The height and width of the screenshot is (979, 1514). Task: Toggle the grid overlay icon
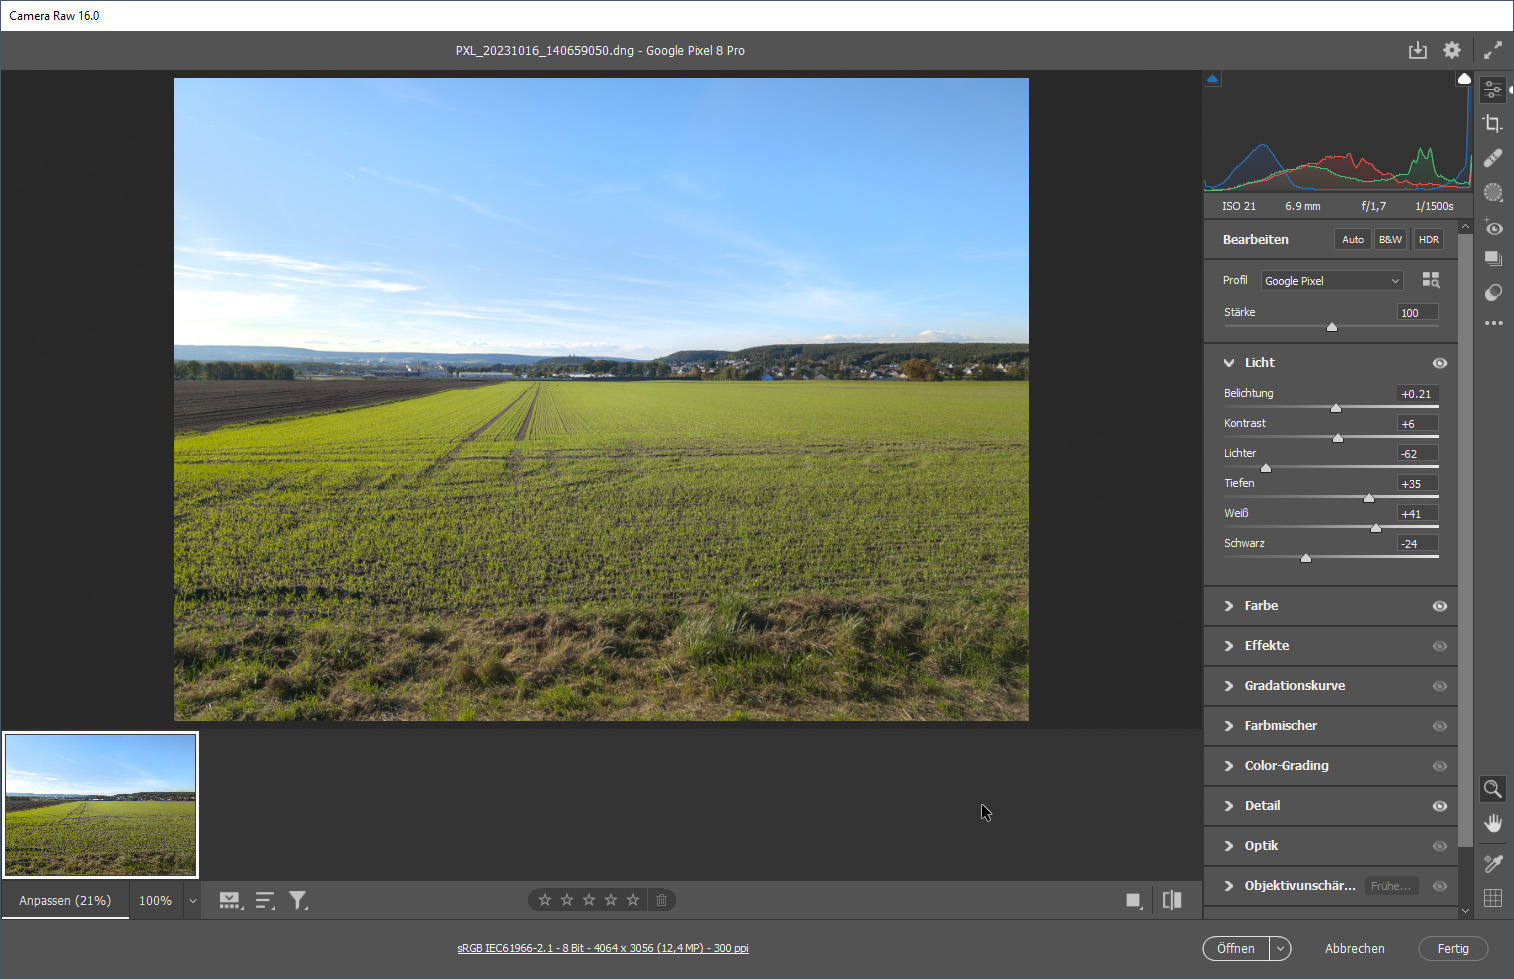1493,898
